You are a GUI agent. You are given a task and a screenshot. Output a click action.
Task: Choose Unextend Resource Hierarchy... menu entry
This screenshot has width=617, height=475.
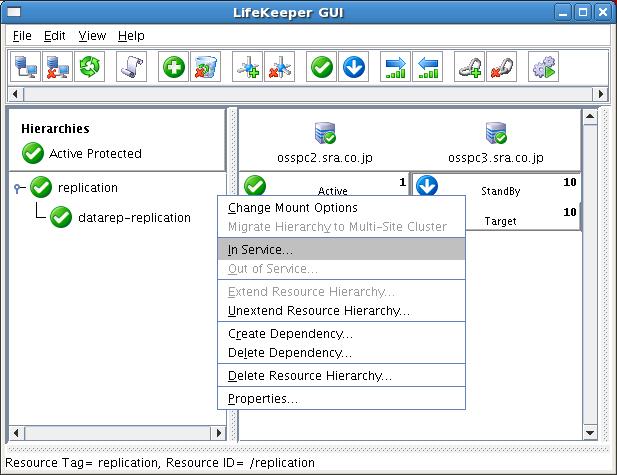tap(341, 311)
